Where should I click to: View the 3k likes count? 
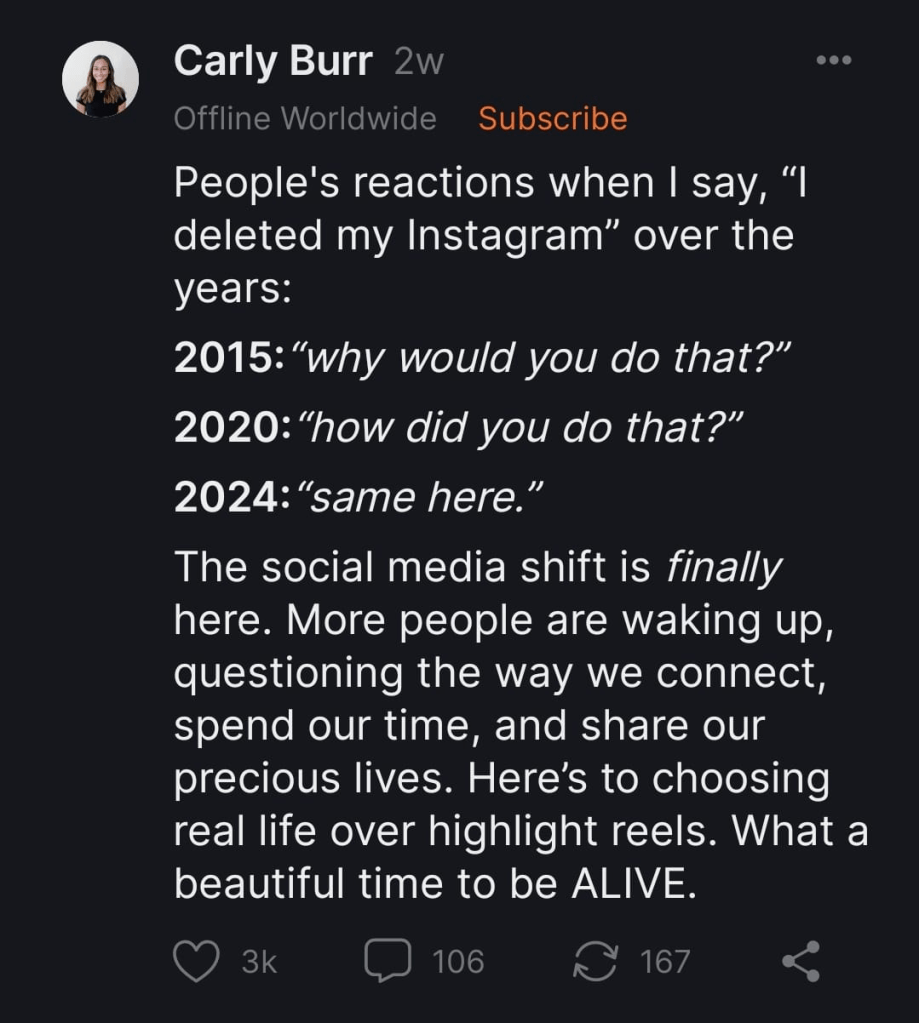click(x=259, y=961)
